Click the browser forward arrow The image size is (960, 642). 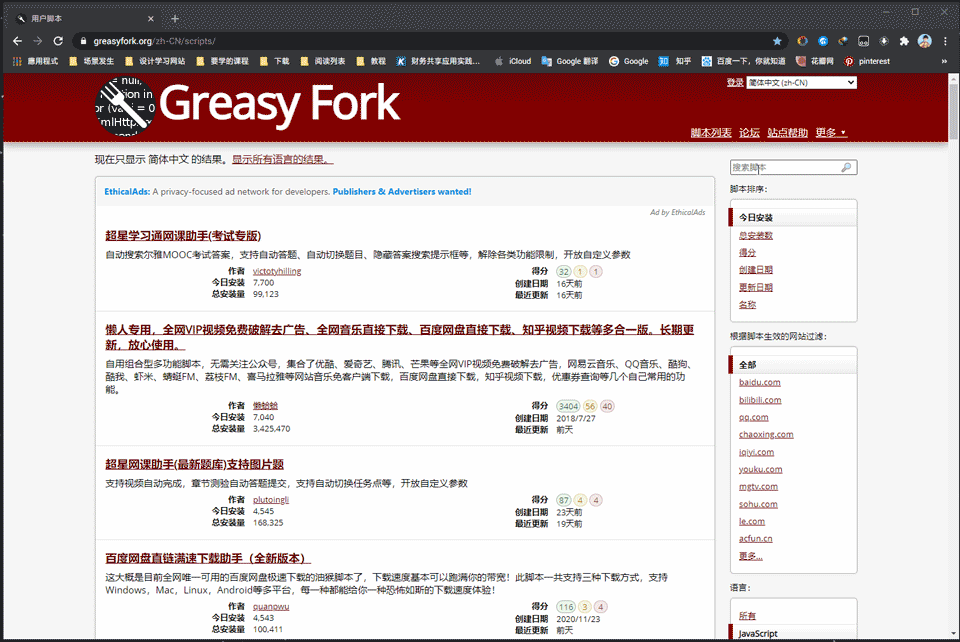pyautogui.click(x=37, y=41)
